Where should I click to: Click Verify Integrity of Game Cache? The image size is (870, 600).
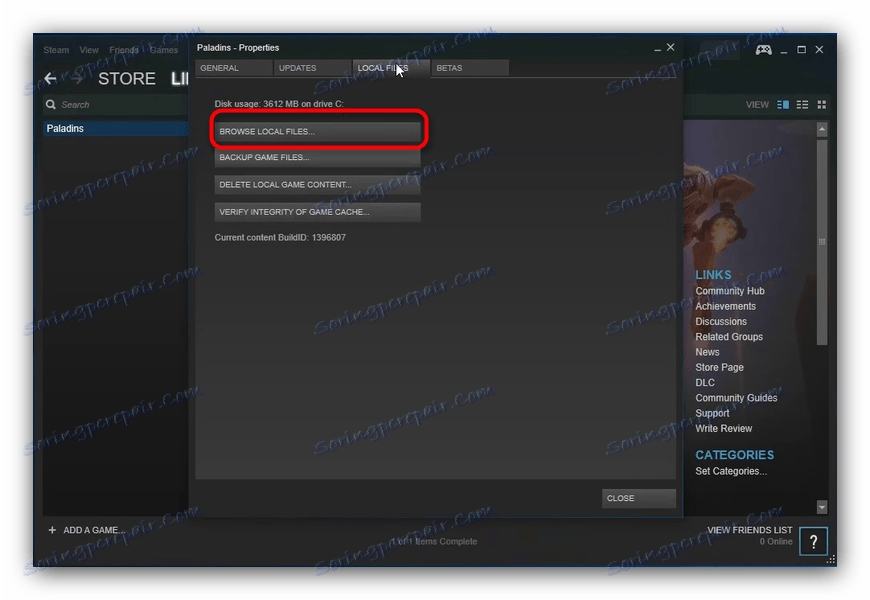pos(317,212)
